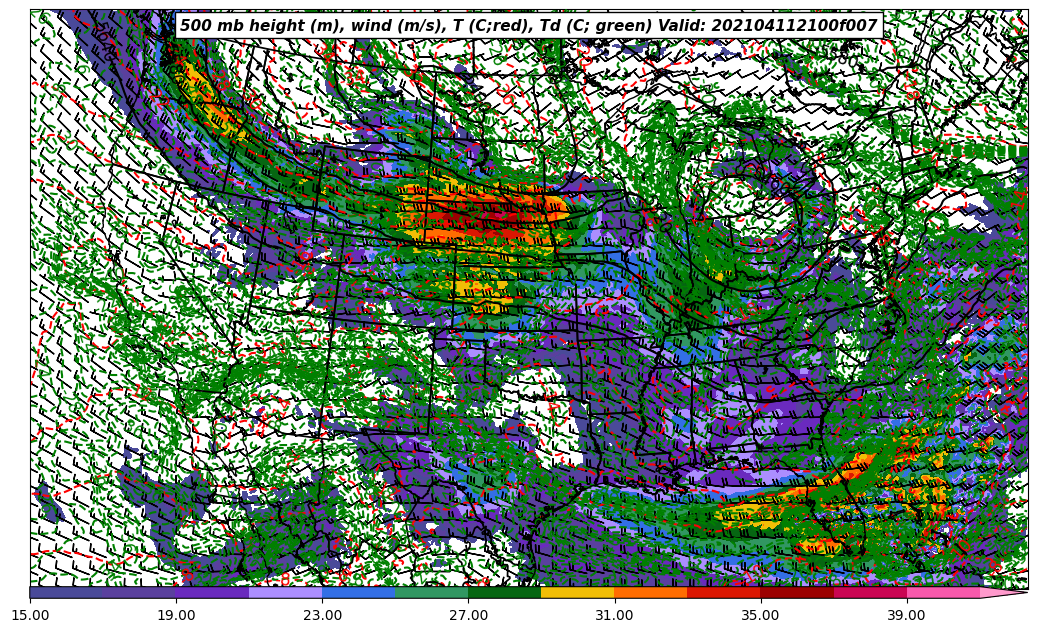Click the 39.00 colorbar tick label
1037x632 pixels.
tap(906, 616)
